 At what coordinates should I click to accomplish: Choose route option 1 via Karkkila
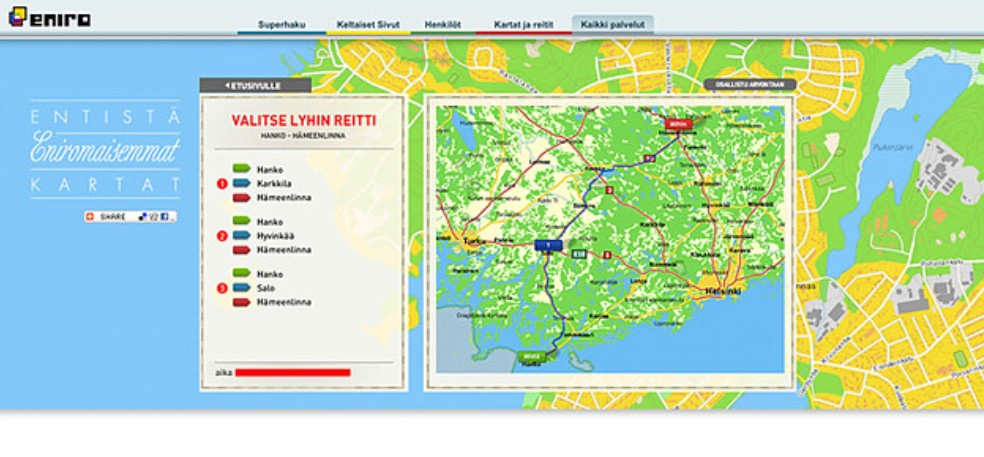pos(222,184)
